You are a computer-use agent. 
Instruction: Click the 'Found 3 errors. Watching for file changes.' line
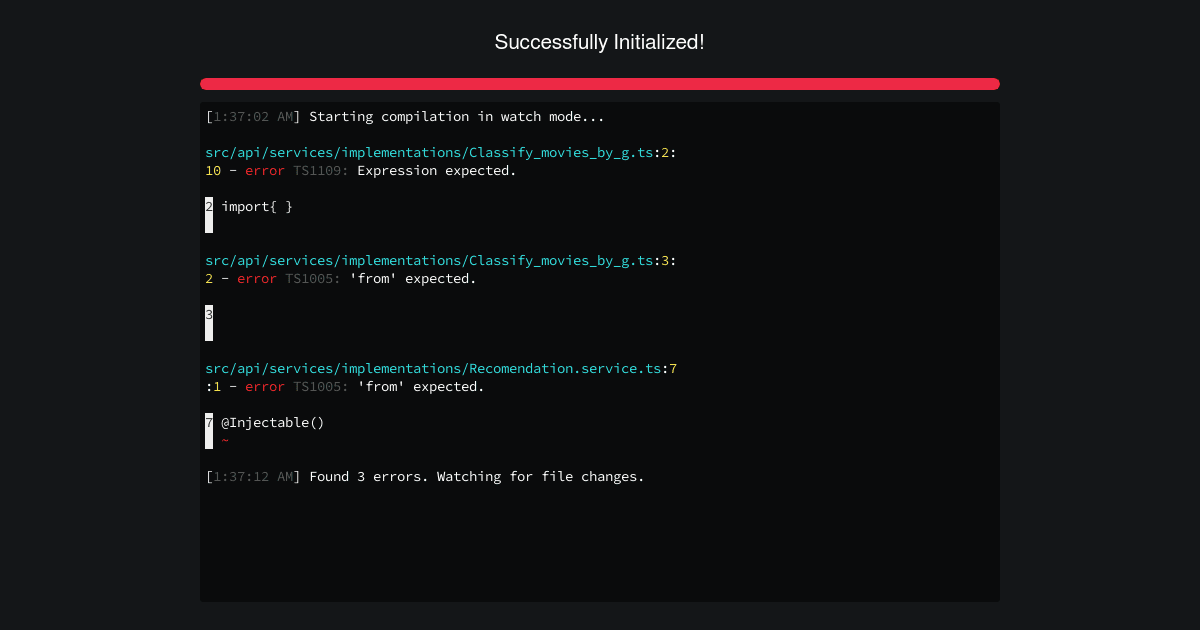tap(477, 476)
